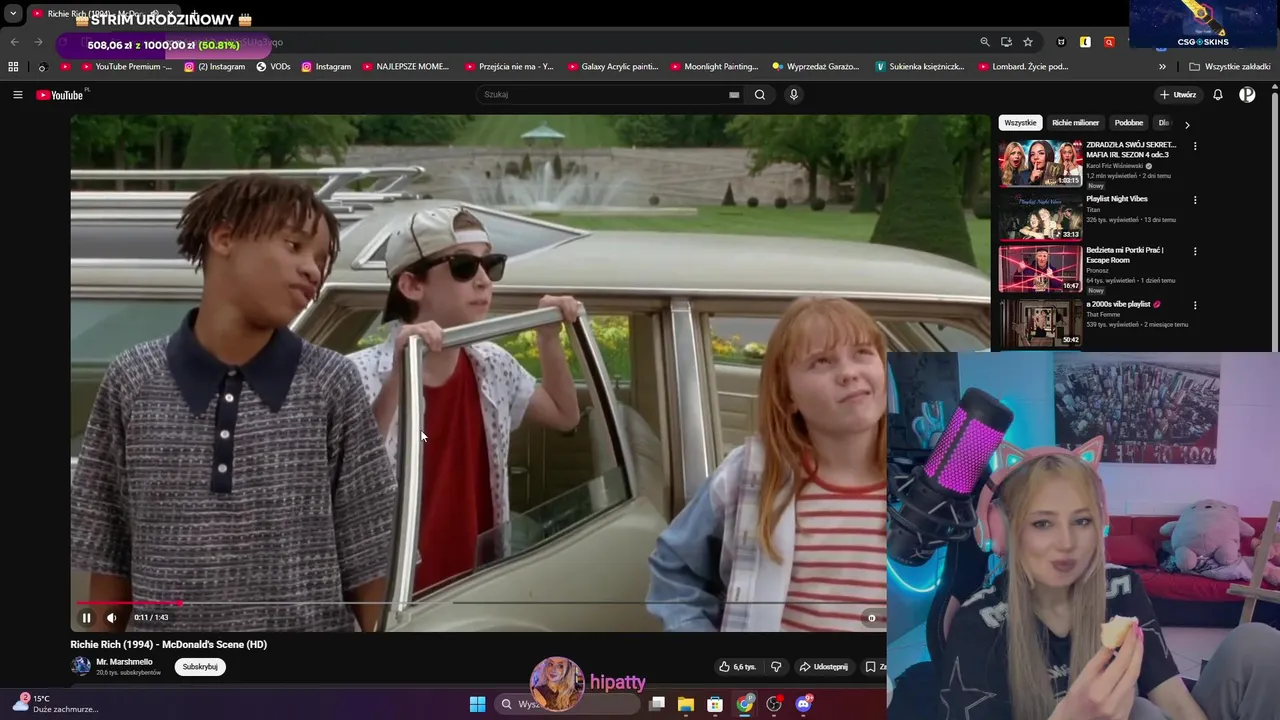Bookmark this page with the star icon
The image size is (1280, 720).
tap(1028, 42)
